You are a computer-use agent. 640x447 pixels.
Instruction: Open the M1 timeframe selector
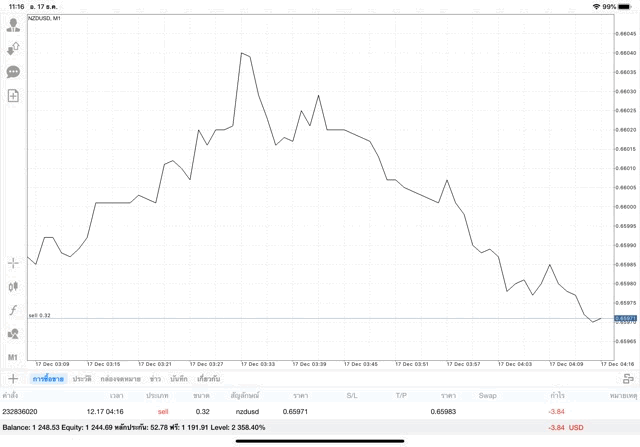click(x=13, y=357)
